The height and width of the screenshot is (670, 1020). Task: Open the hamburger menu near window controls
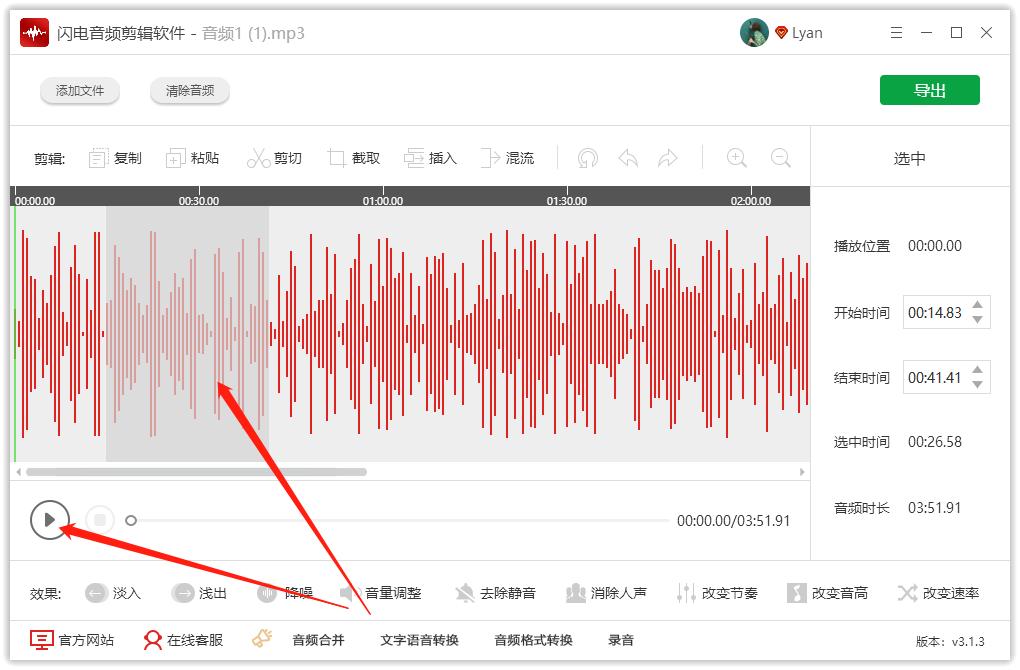click(x=896, y=32)
